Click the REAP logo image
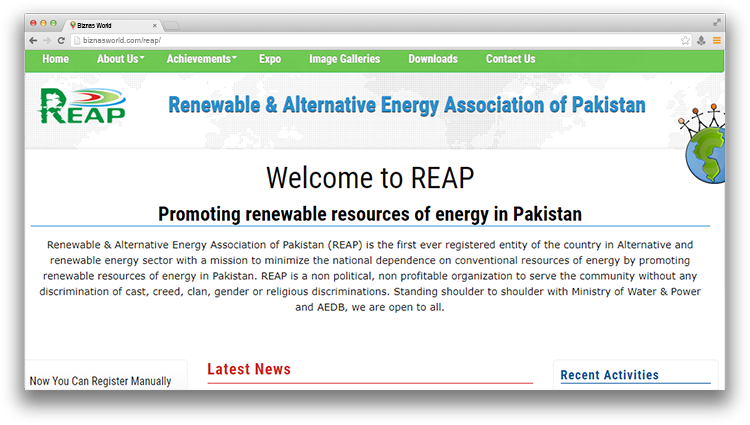This screenshot has width=750, height=425. (83, 106)
